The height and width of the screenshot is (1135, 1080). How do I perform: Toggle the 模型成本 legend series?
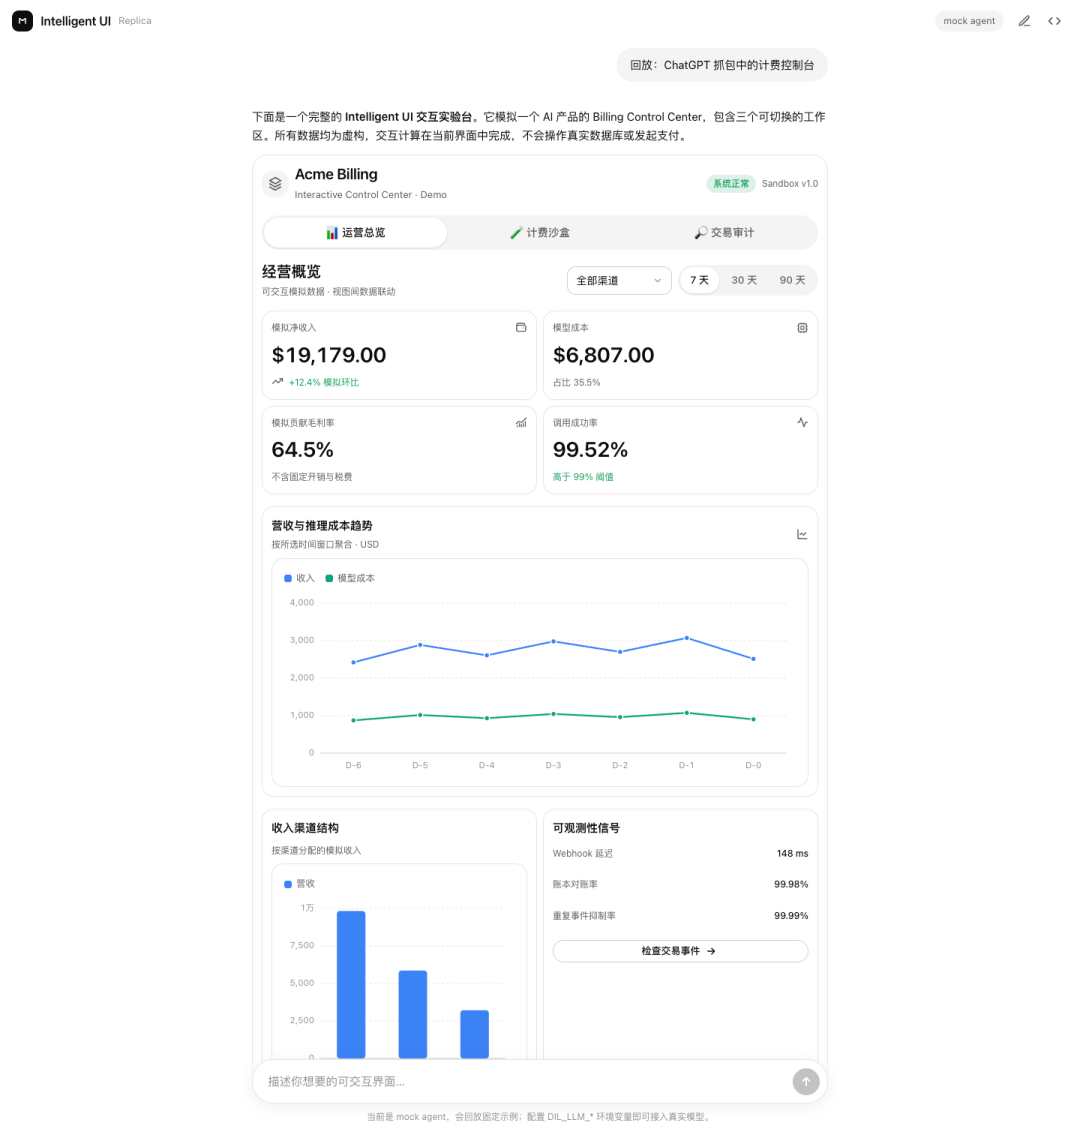[x=350, y=578]
